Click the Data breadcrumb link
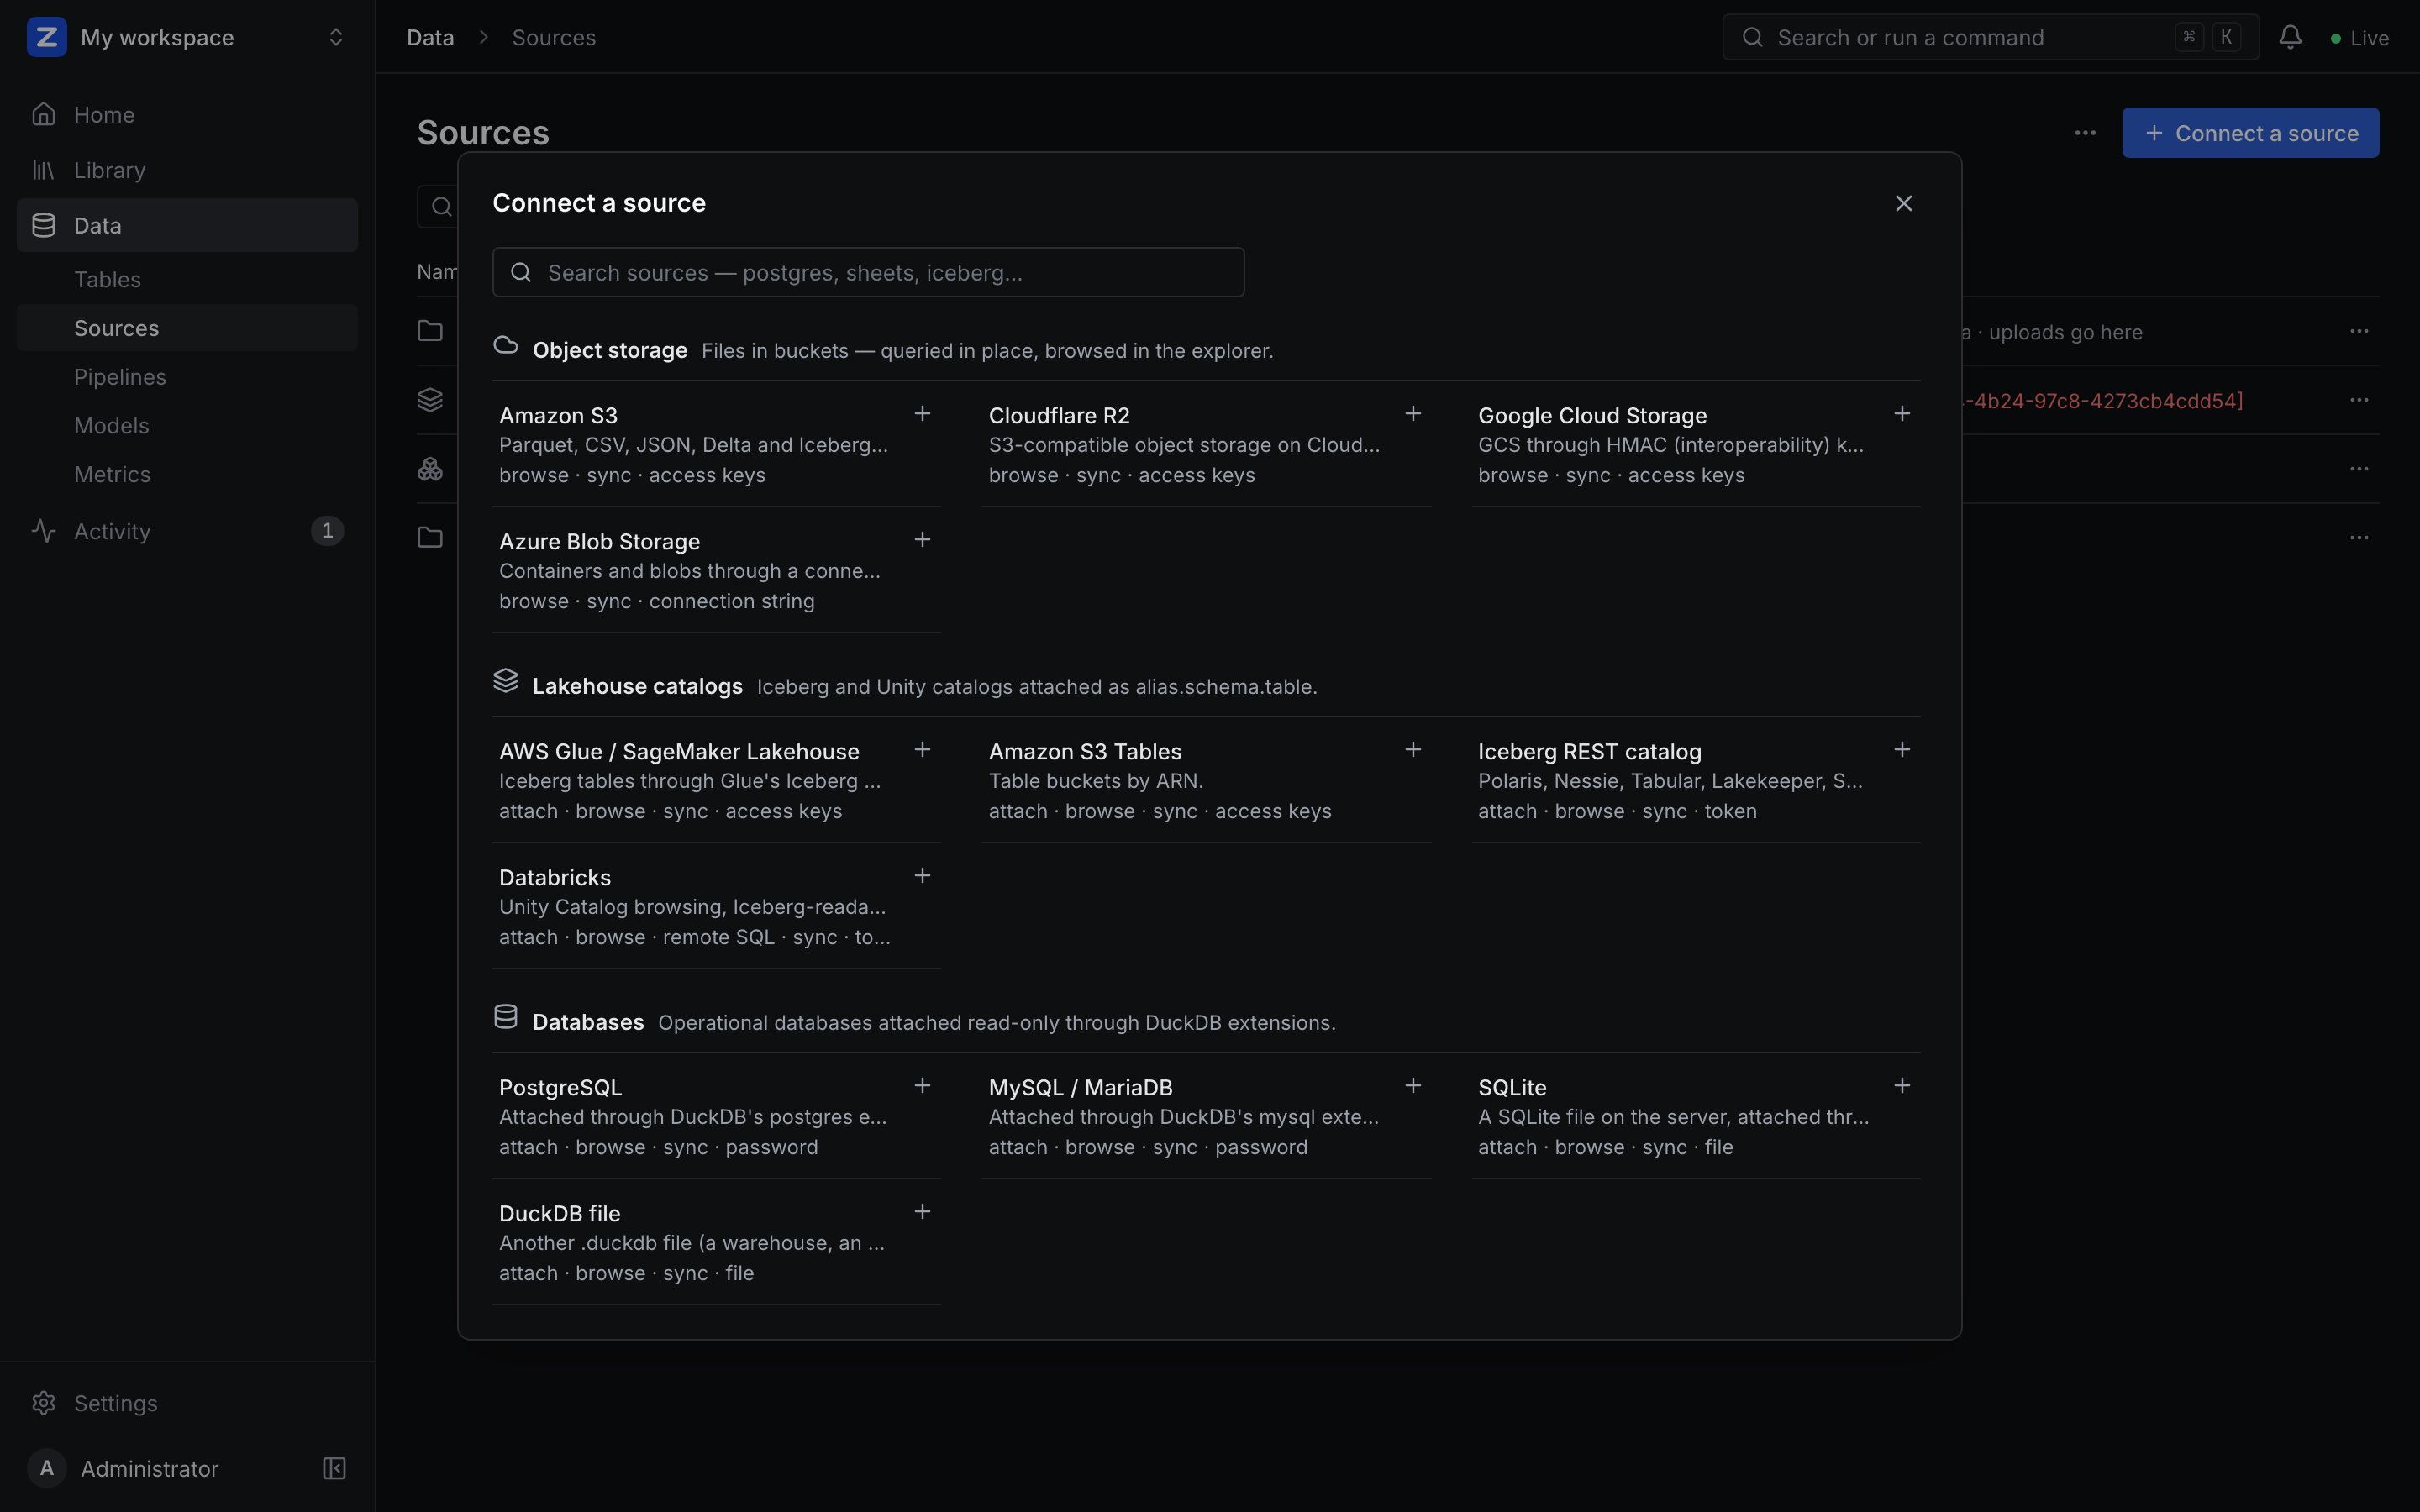This screenshot has height=1512, width=2420. coord(430,37)
